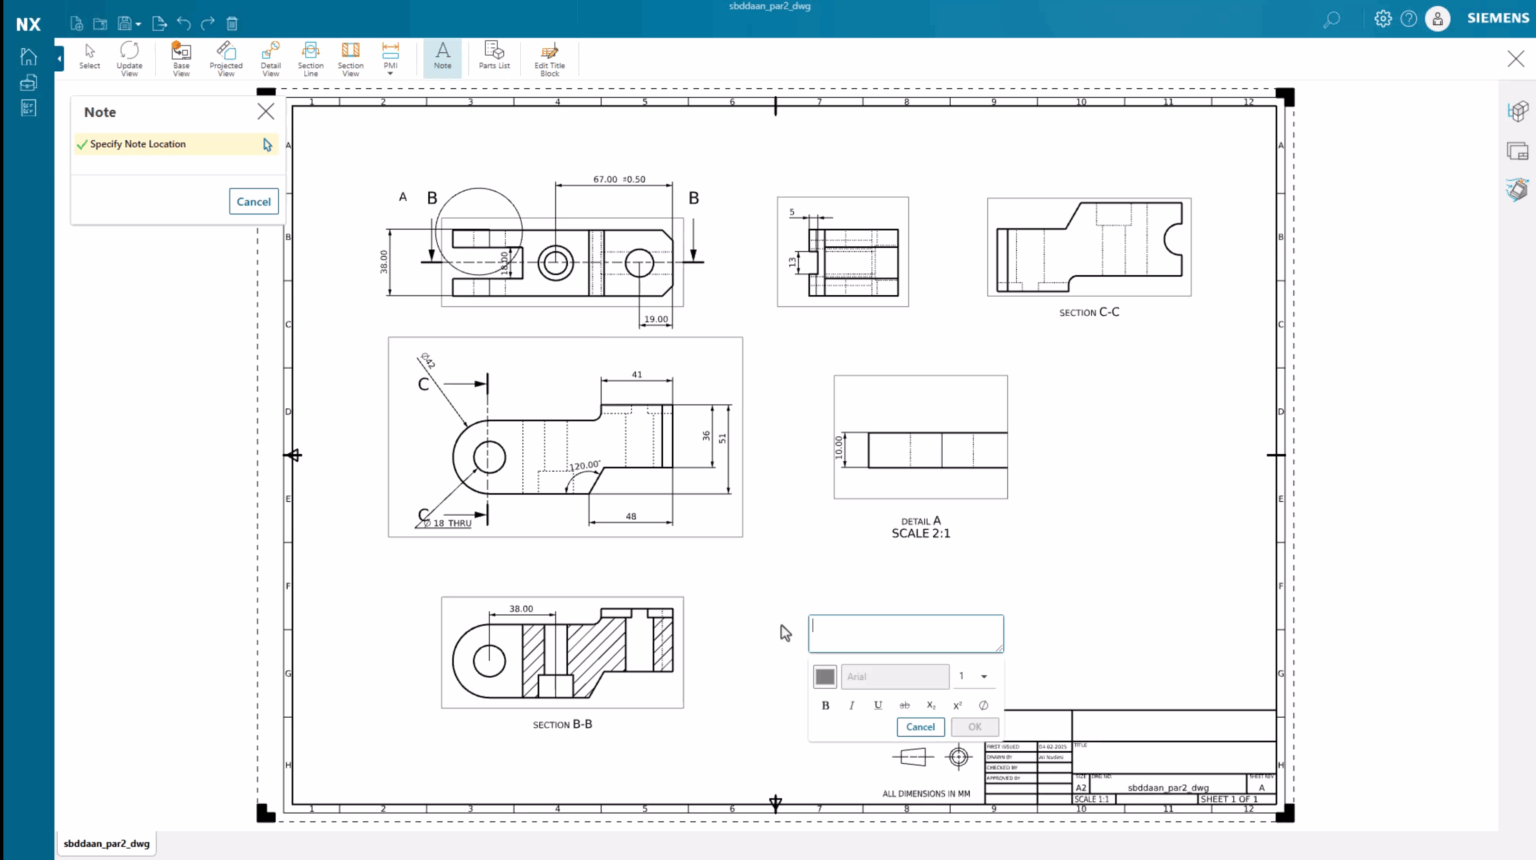
Task: Click the Edit Title Block tool
Action: click(x=549, y=58)
